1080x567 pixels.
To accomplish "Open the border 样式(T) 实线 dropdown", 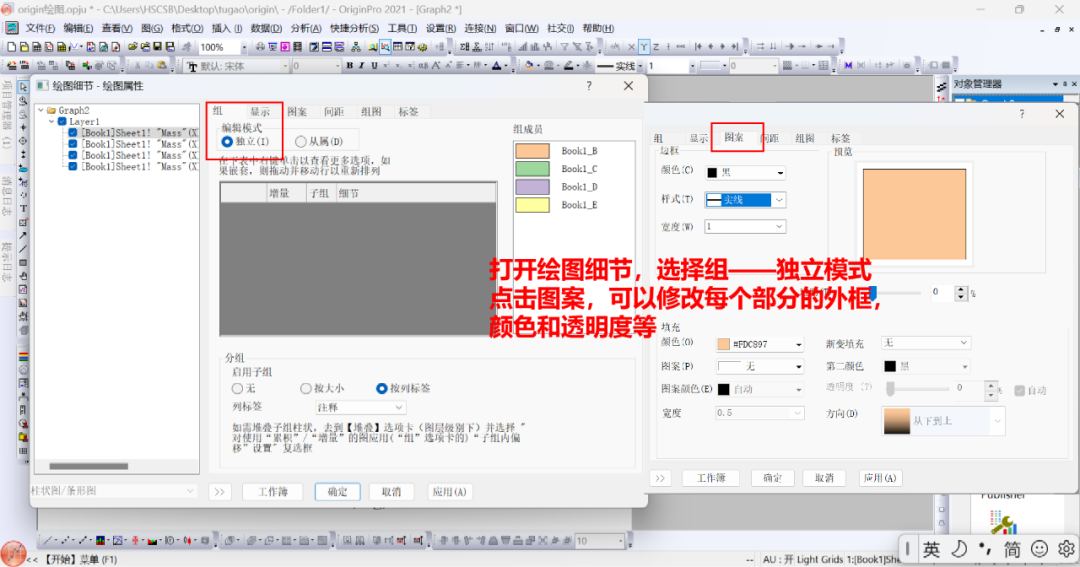I will coord(745,200).
